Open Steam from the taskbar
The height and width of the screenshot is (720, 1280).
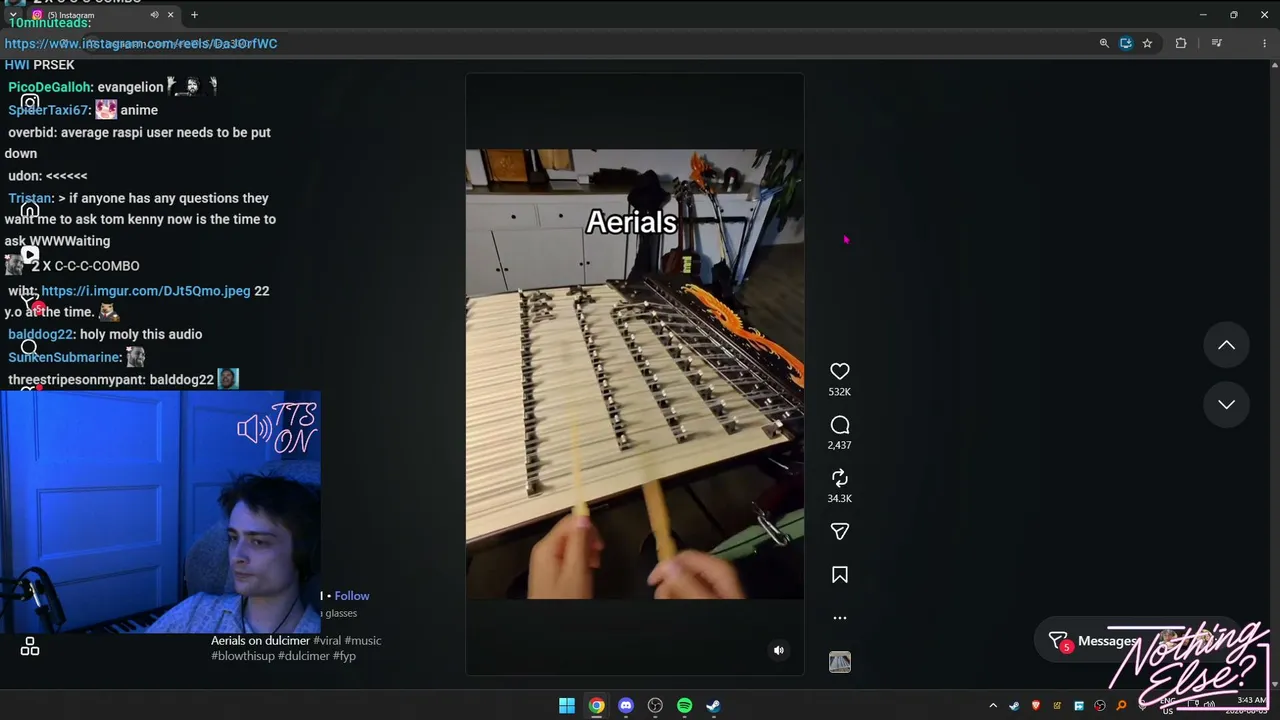pos(713,706)
